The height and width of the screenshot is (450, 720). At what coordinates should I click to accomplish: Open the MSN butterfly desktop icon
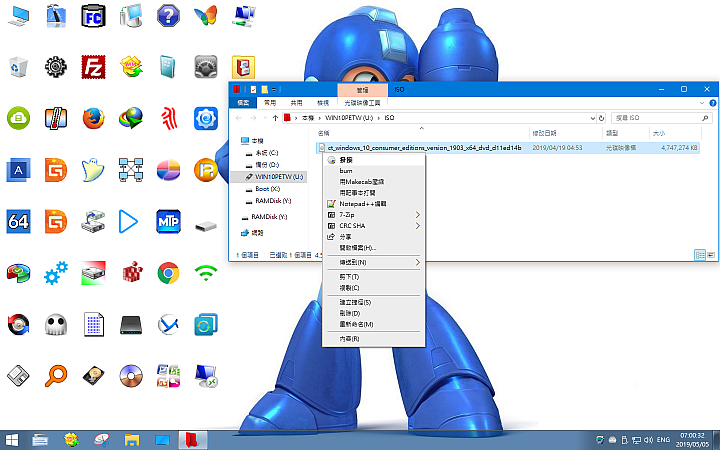point(205,16)
